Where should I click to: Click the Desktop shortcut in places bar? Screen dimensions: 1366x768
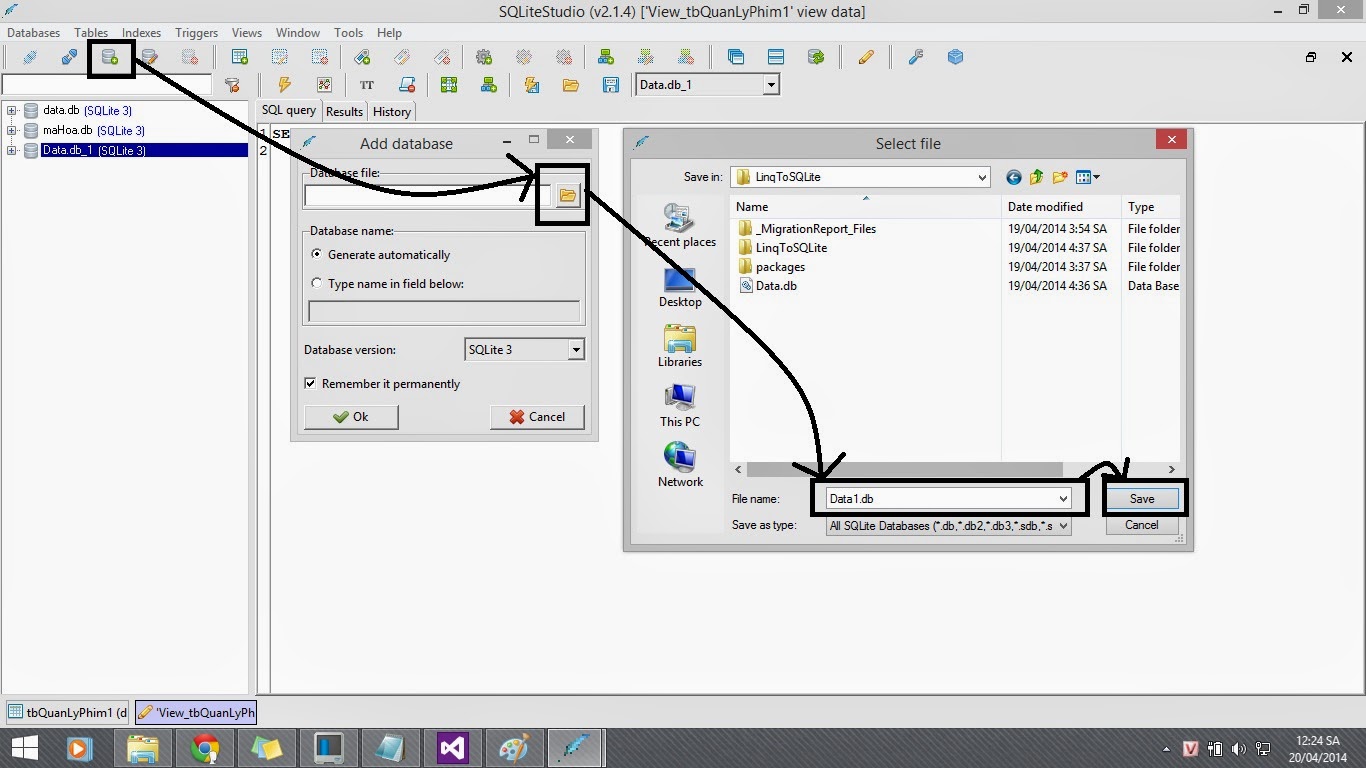pos(680,287)
